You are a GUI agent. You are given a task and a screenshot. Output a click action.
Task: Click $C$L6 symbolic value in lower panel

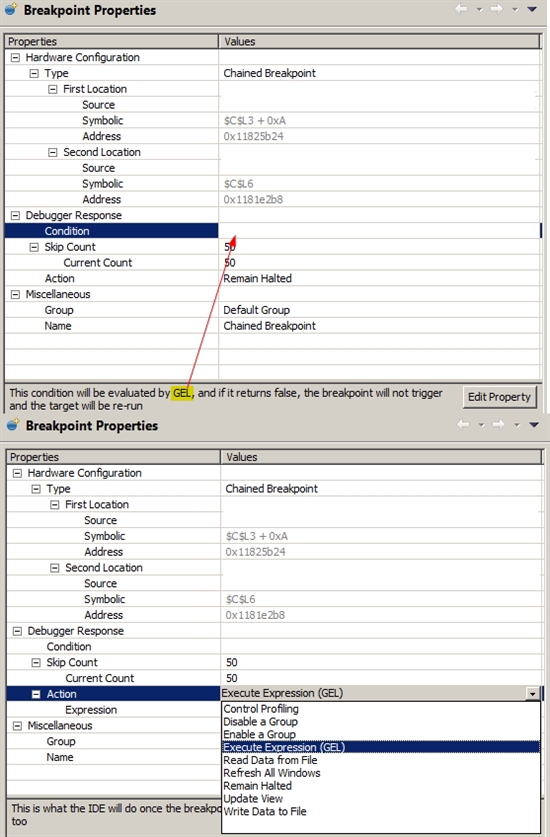point(240,599)
